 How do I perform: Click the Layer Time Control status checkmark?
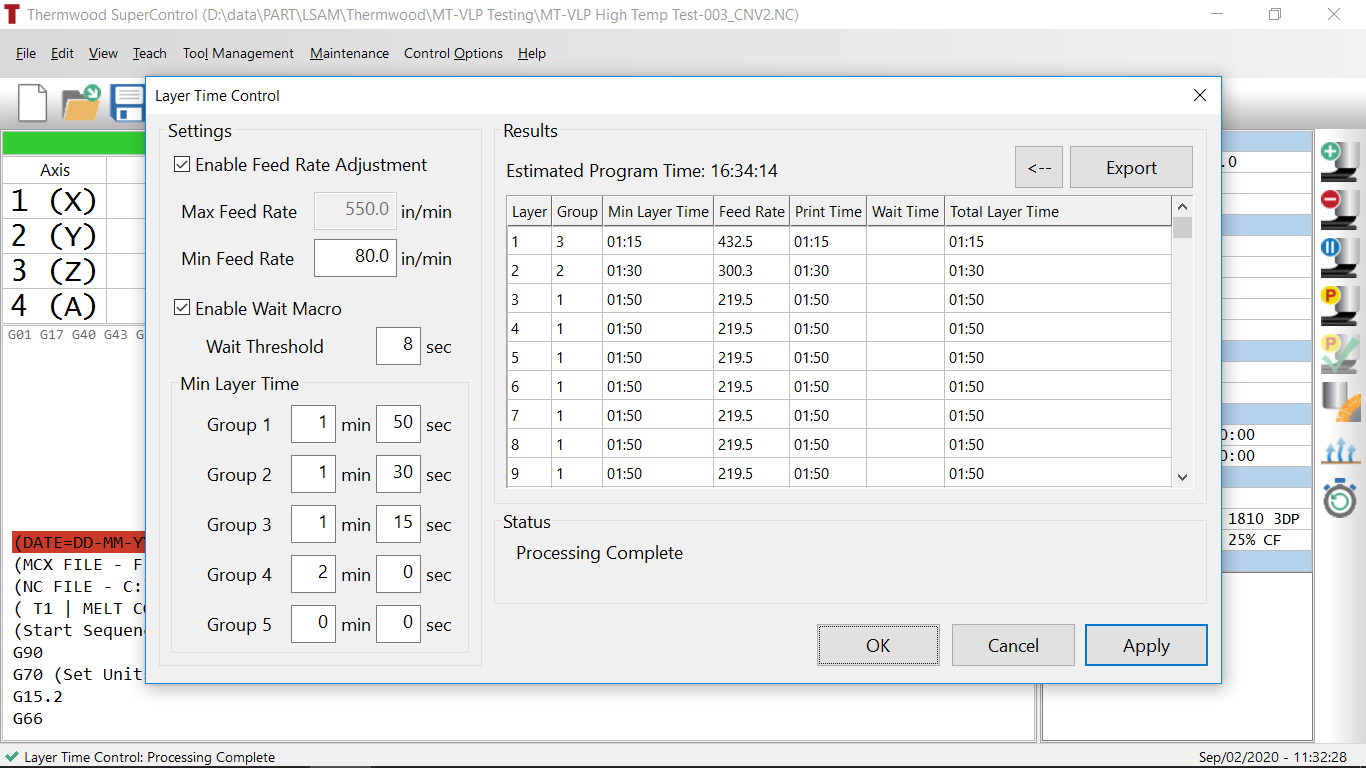tap(13, 757)
